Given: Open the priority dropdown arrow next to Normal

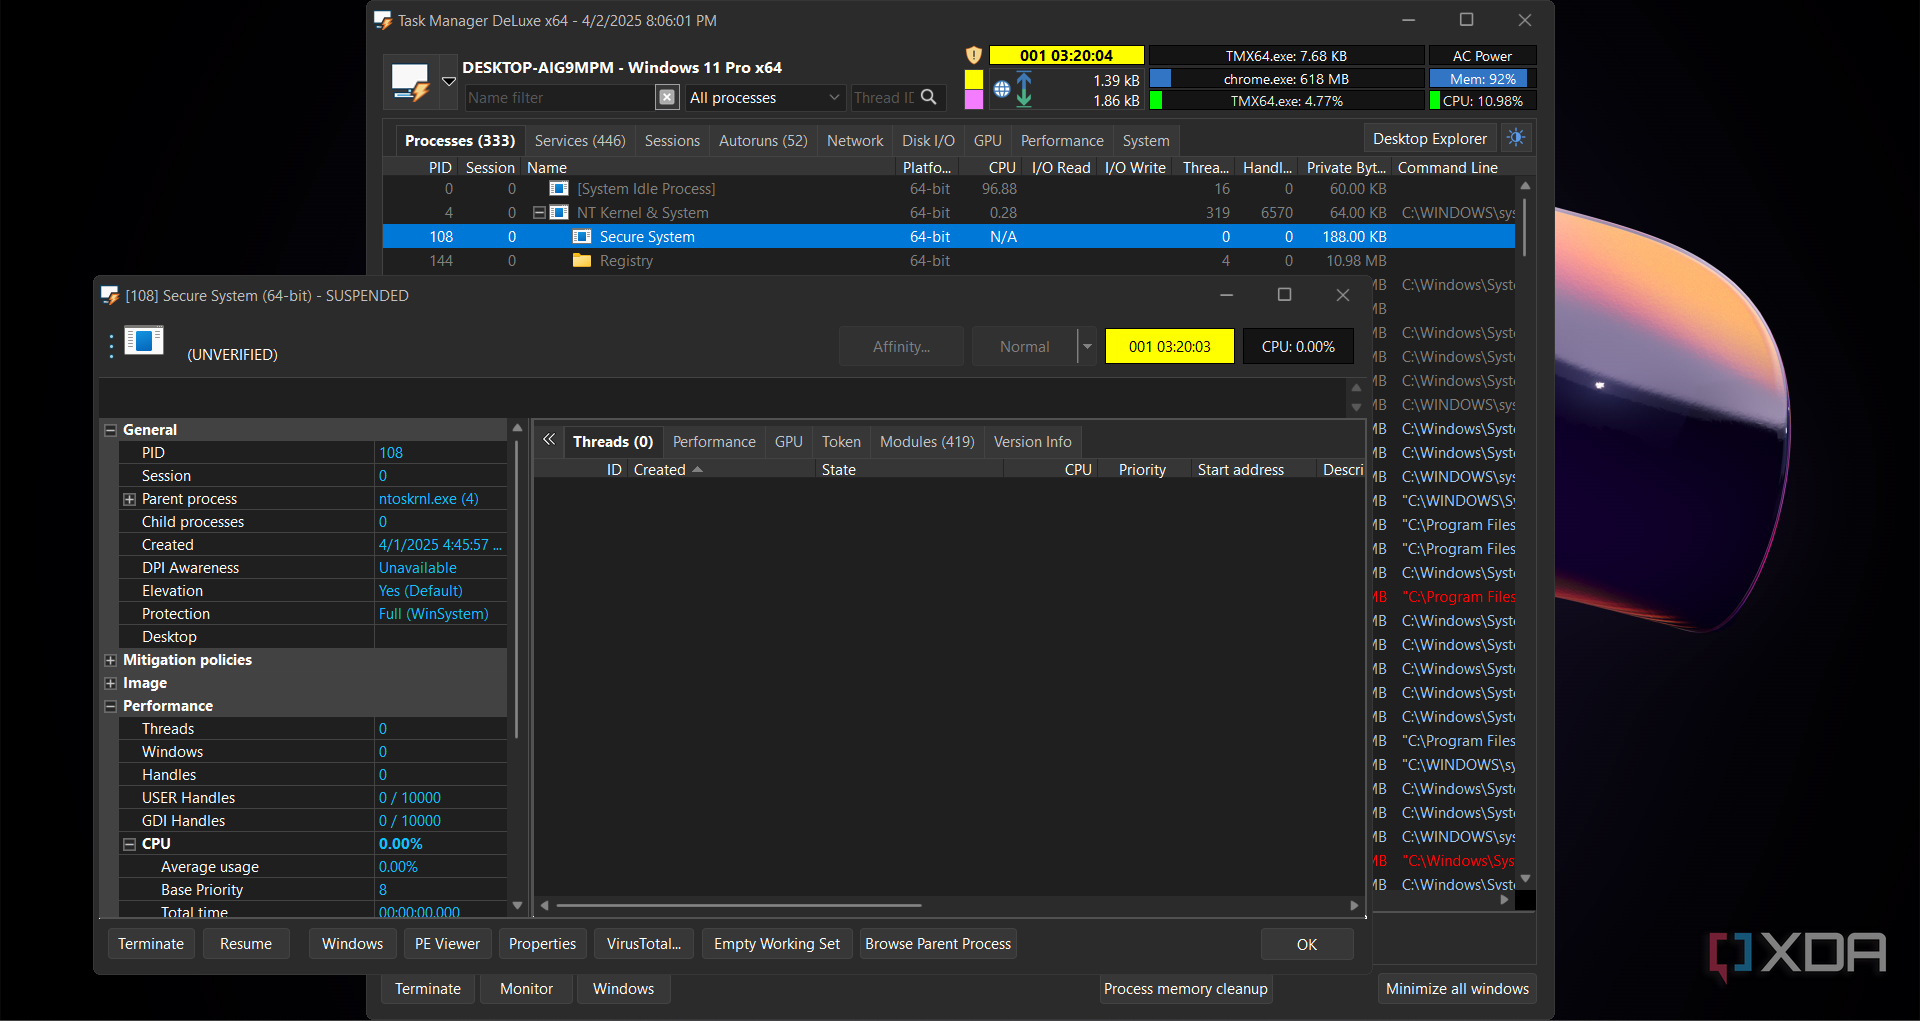Looking at the screenshot, I should click(x=1087, y=347).
